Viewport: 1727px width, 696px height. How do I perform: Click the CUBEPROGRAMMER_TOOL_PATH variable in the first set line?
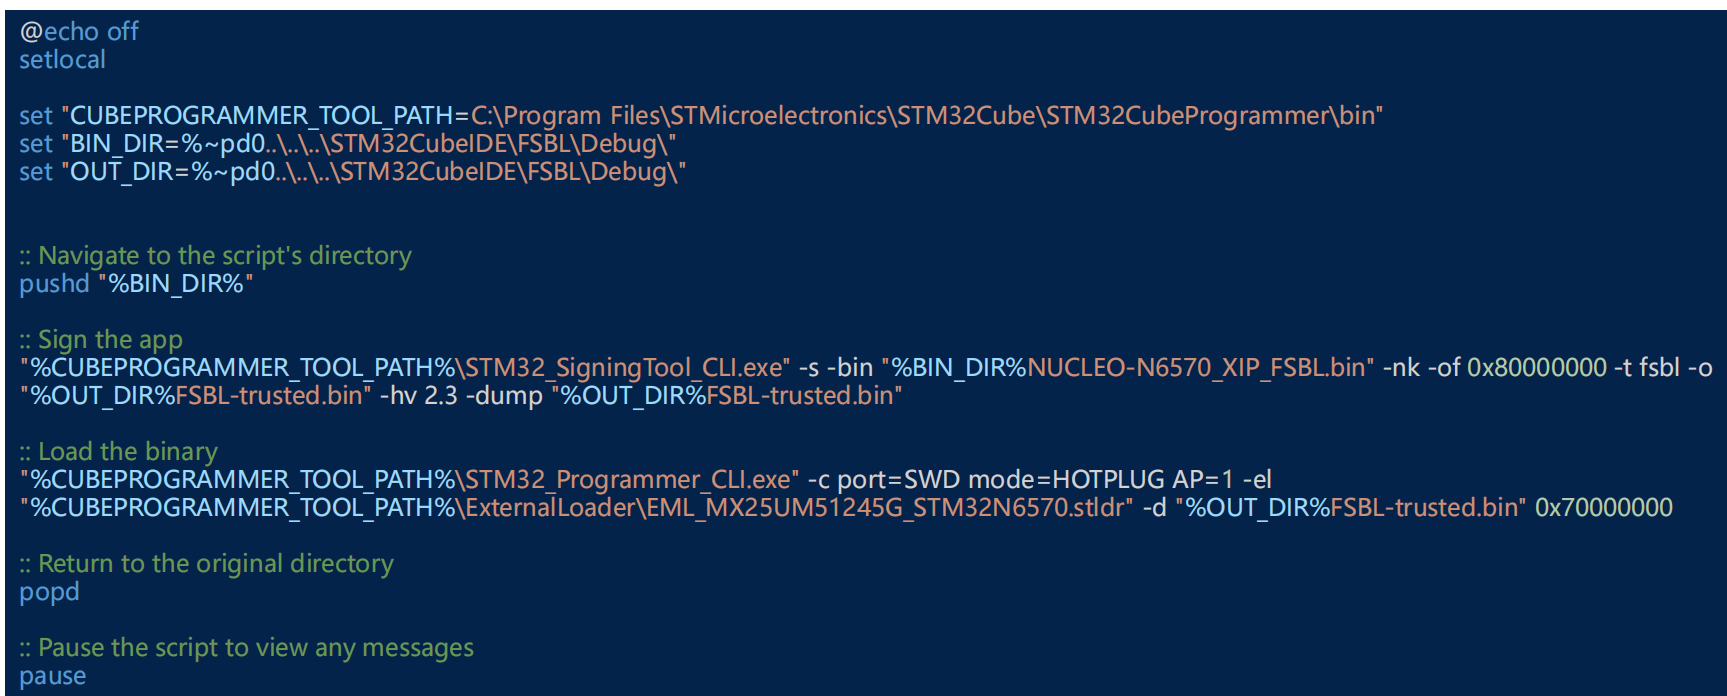261,116
